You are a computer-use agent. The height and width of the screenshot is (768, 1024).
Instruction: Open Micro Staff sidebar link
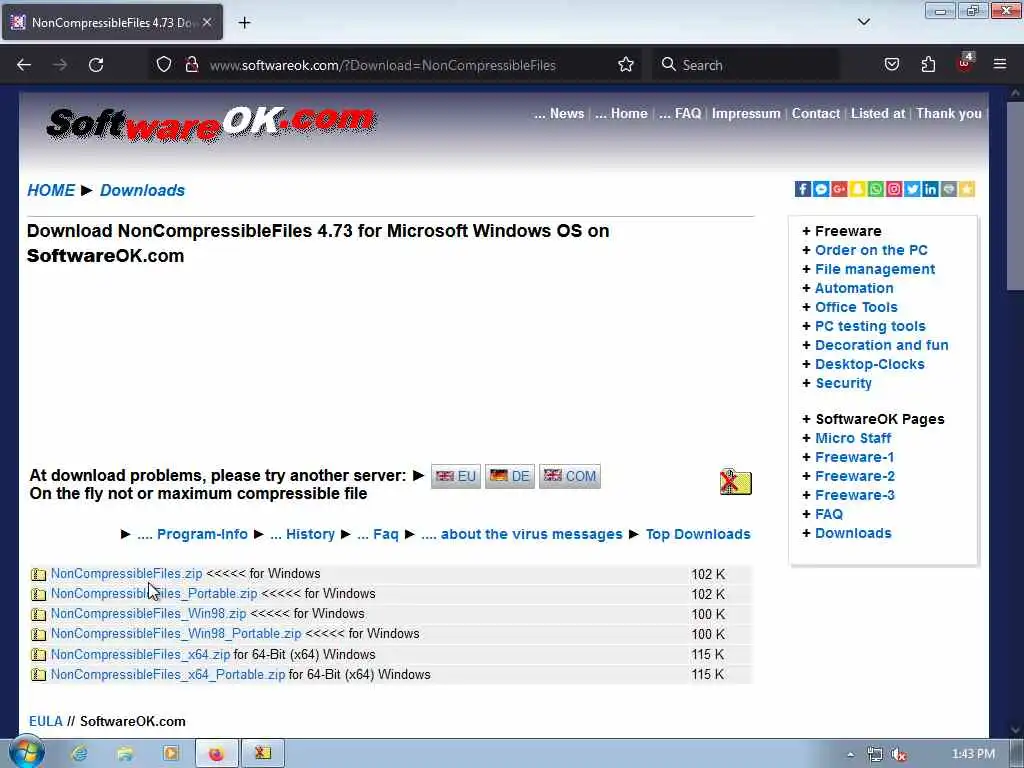[x=853, y=438]
